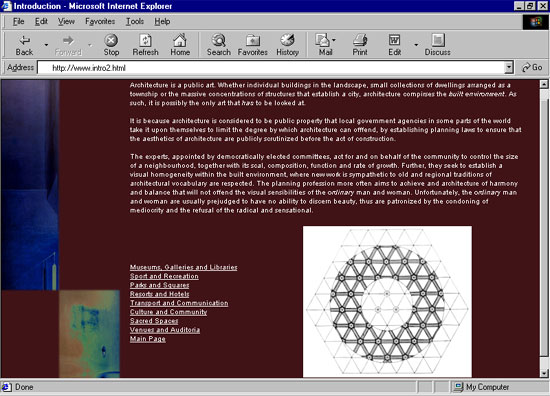The height and width of the screenshot is (396, 550).
Task: Print the page with Print icon
Action: pos(360,40)
